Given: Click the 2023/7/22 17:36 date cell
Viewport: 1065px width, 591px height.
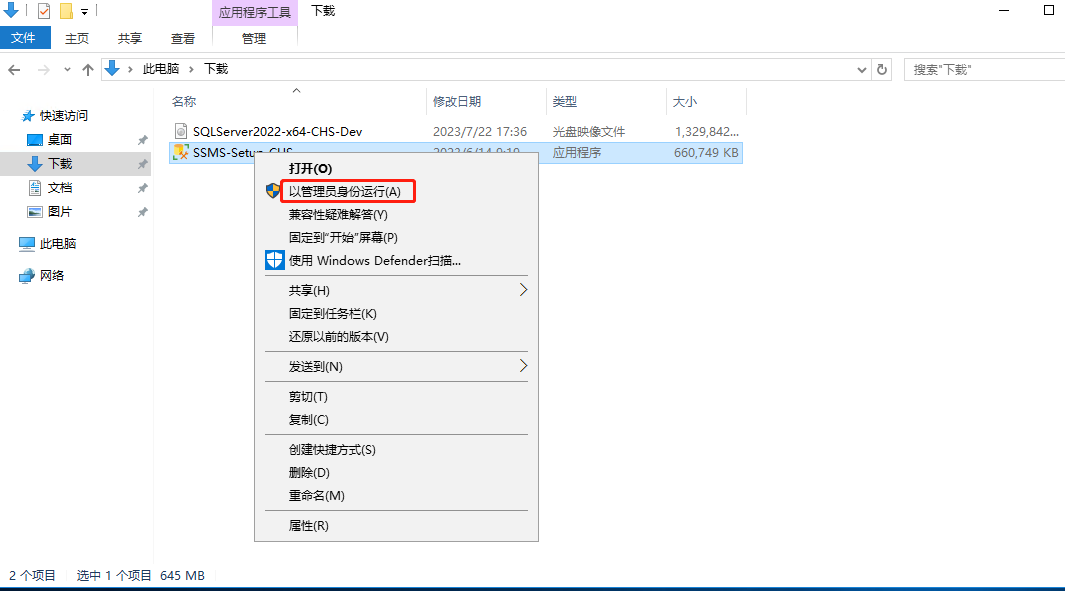Looking at the screenshot, I should tap(480, 132).
